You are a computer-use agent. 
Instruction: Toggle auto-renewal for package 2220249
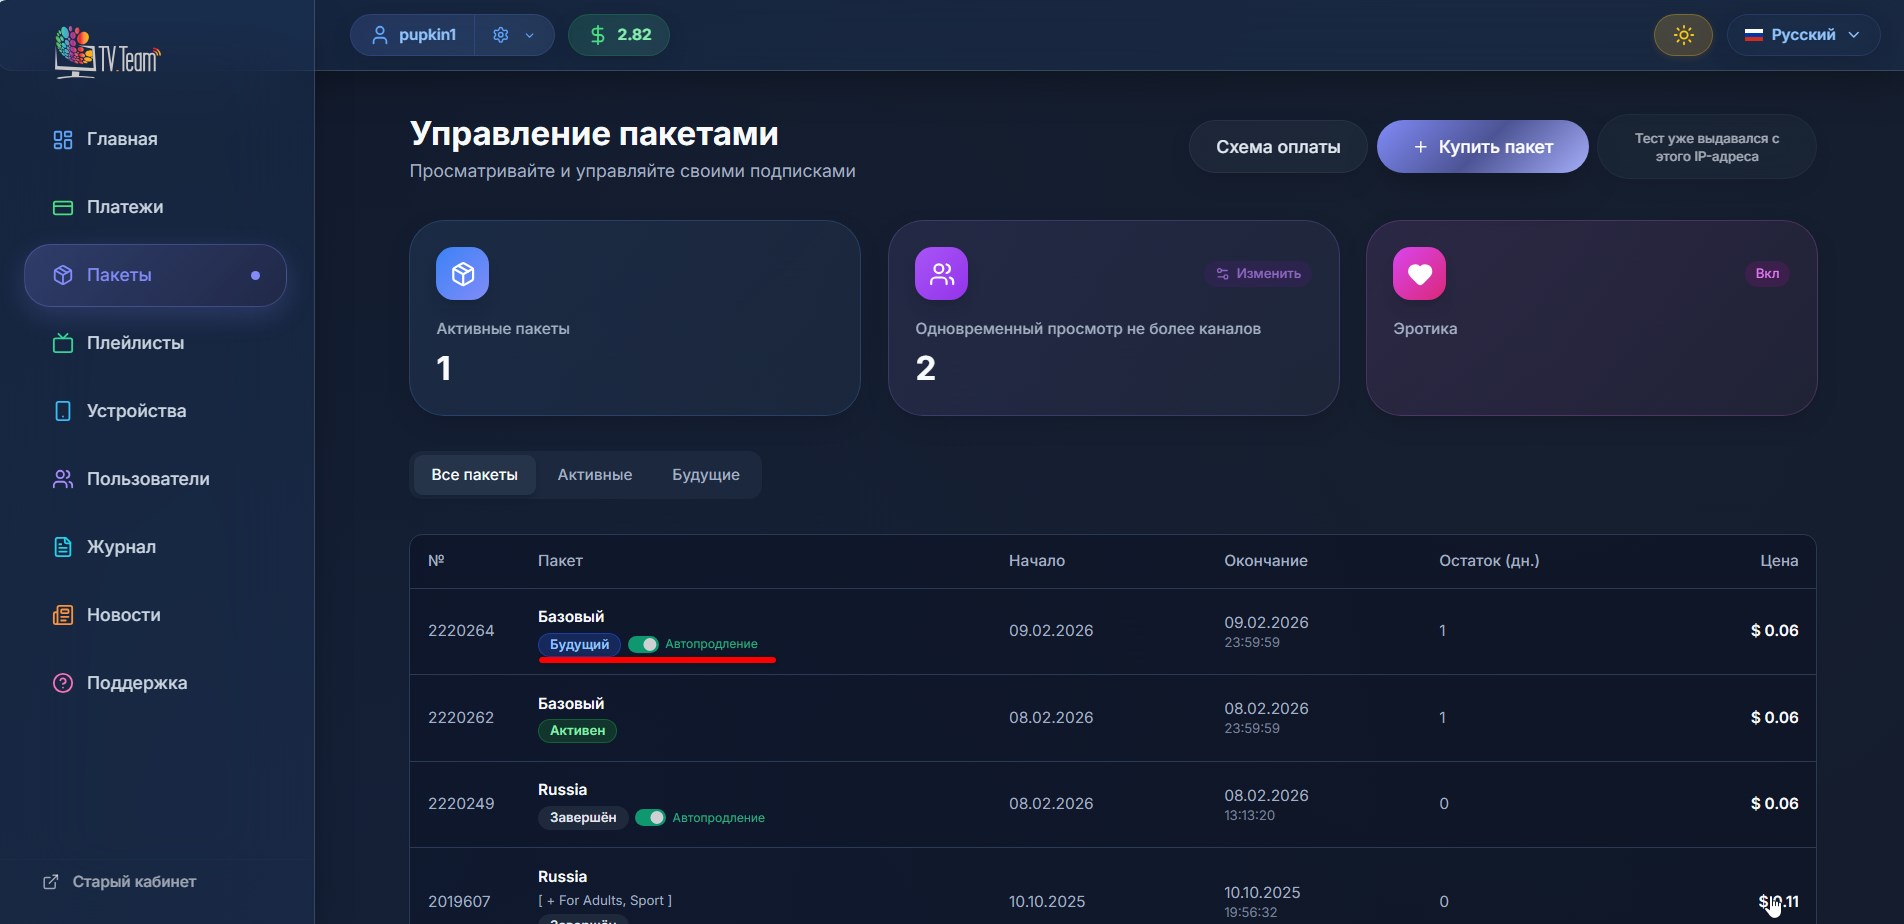coord(651,818)
